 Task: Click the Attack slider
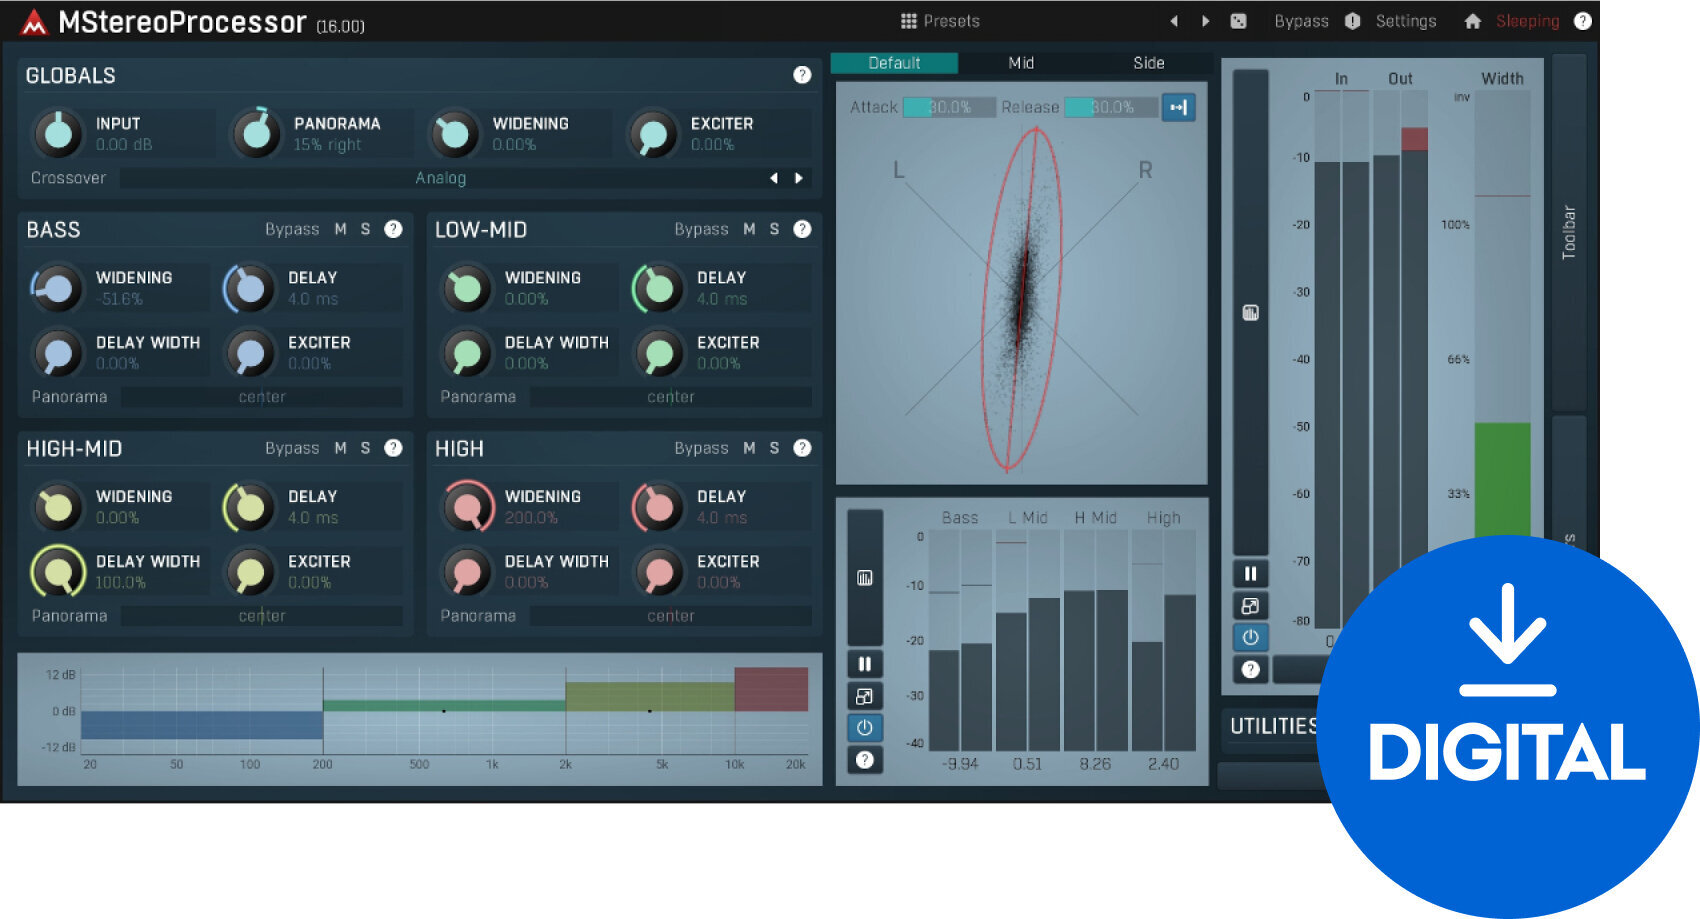tap(949, 108)
